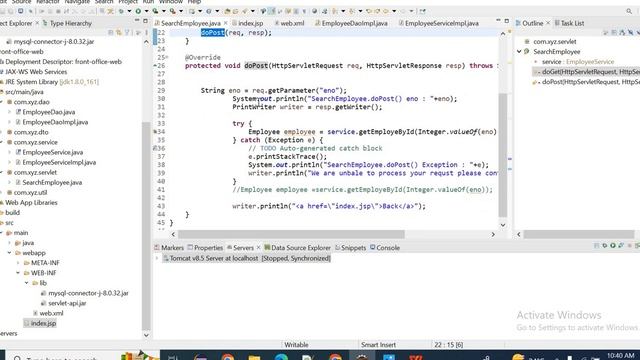
Task: Select JRE System Library node
Action: 51,82
